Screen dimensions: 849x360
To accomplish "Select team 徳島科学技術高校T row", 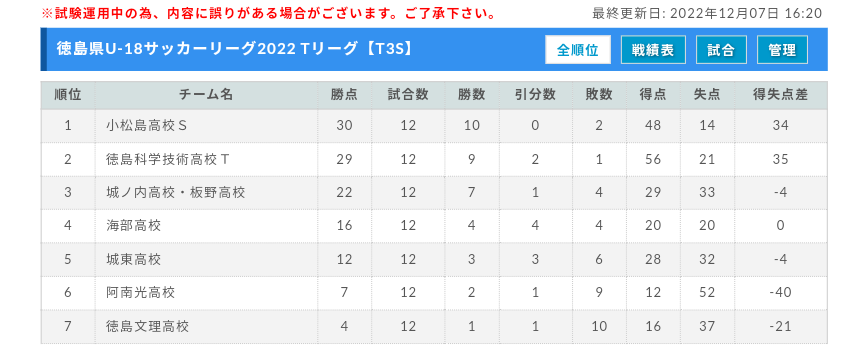I will pos(434,159).
